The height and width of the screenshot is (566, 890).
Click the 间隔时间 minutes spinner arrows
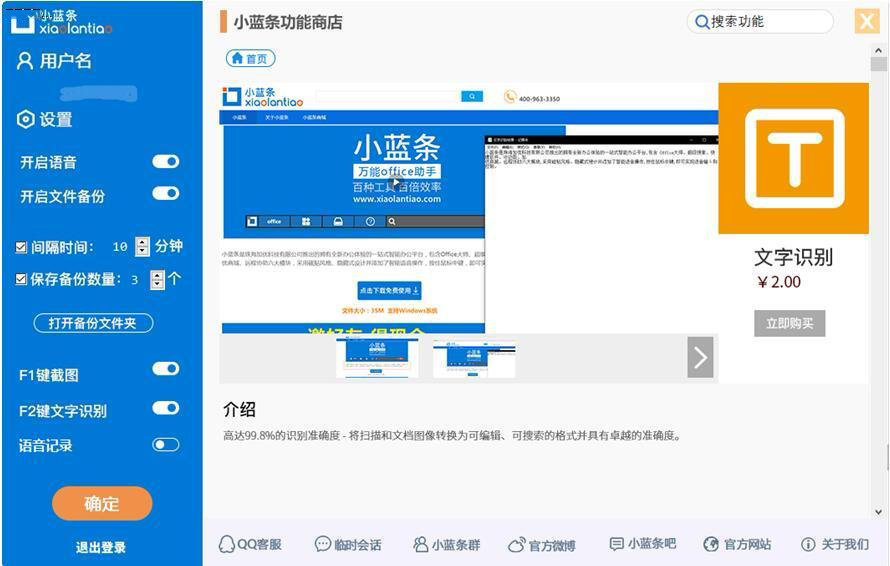(x=142, y=246)
